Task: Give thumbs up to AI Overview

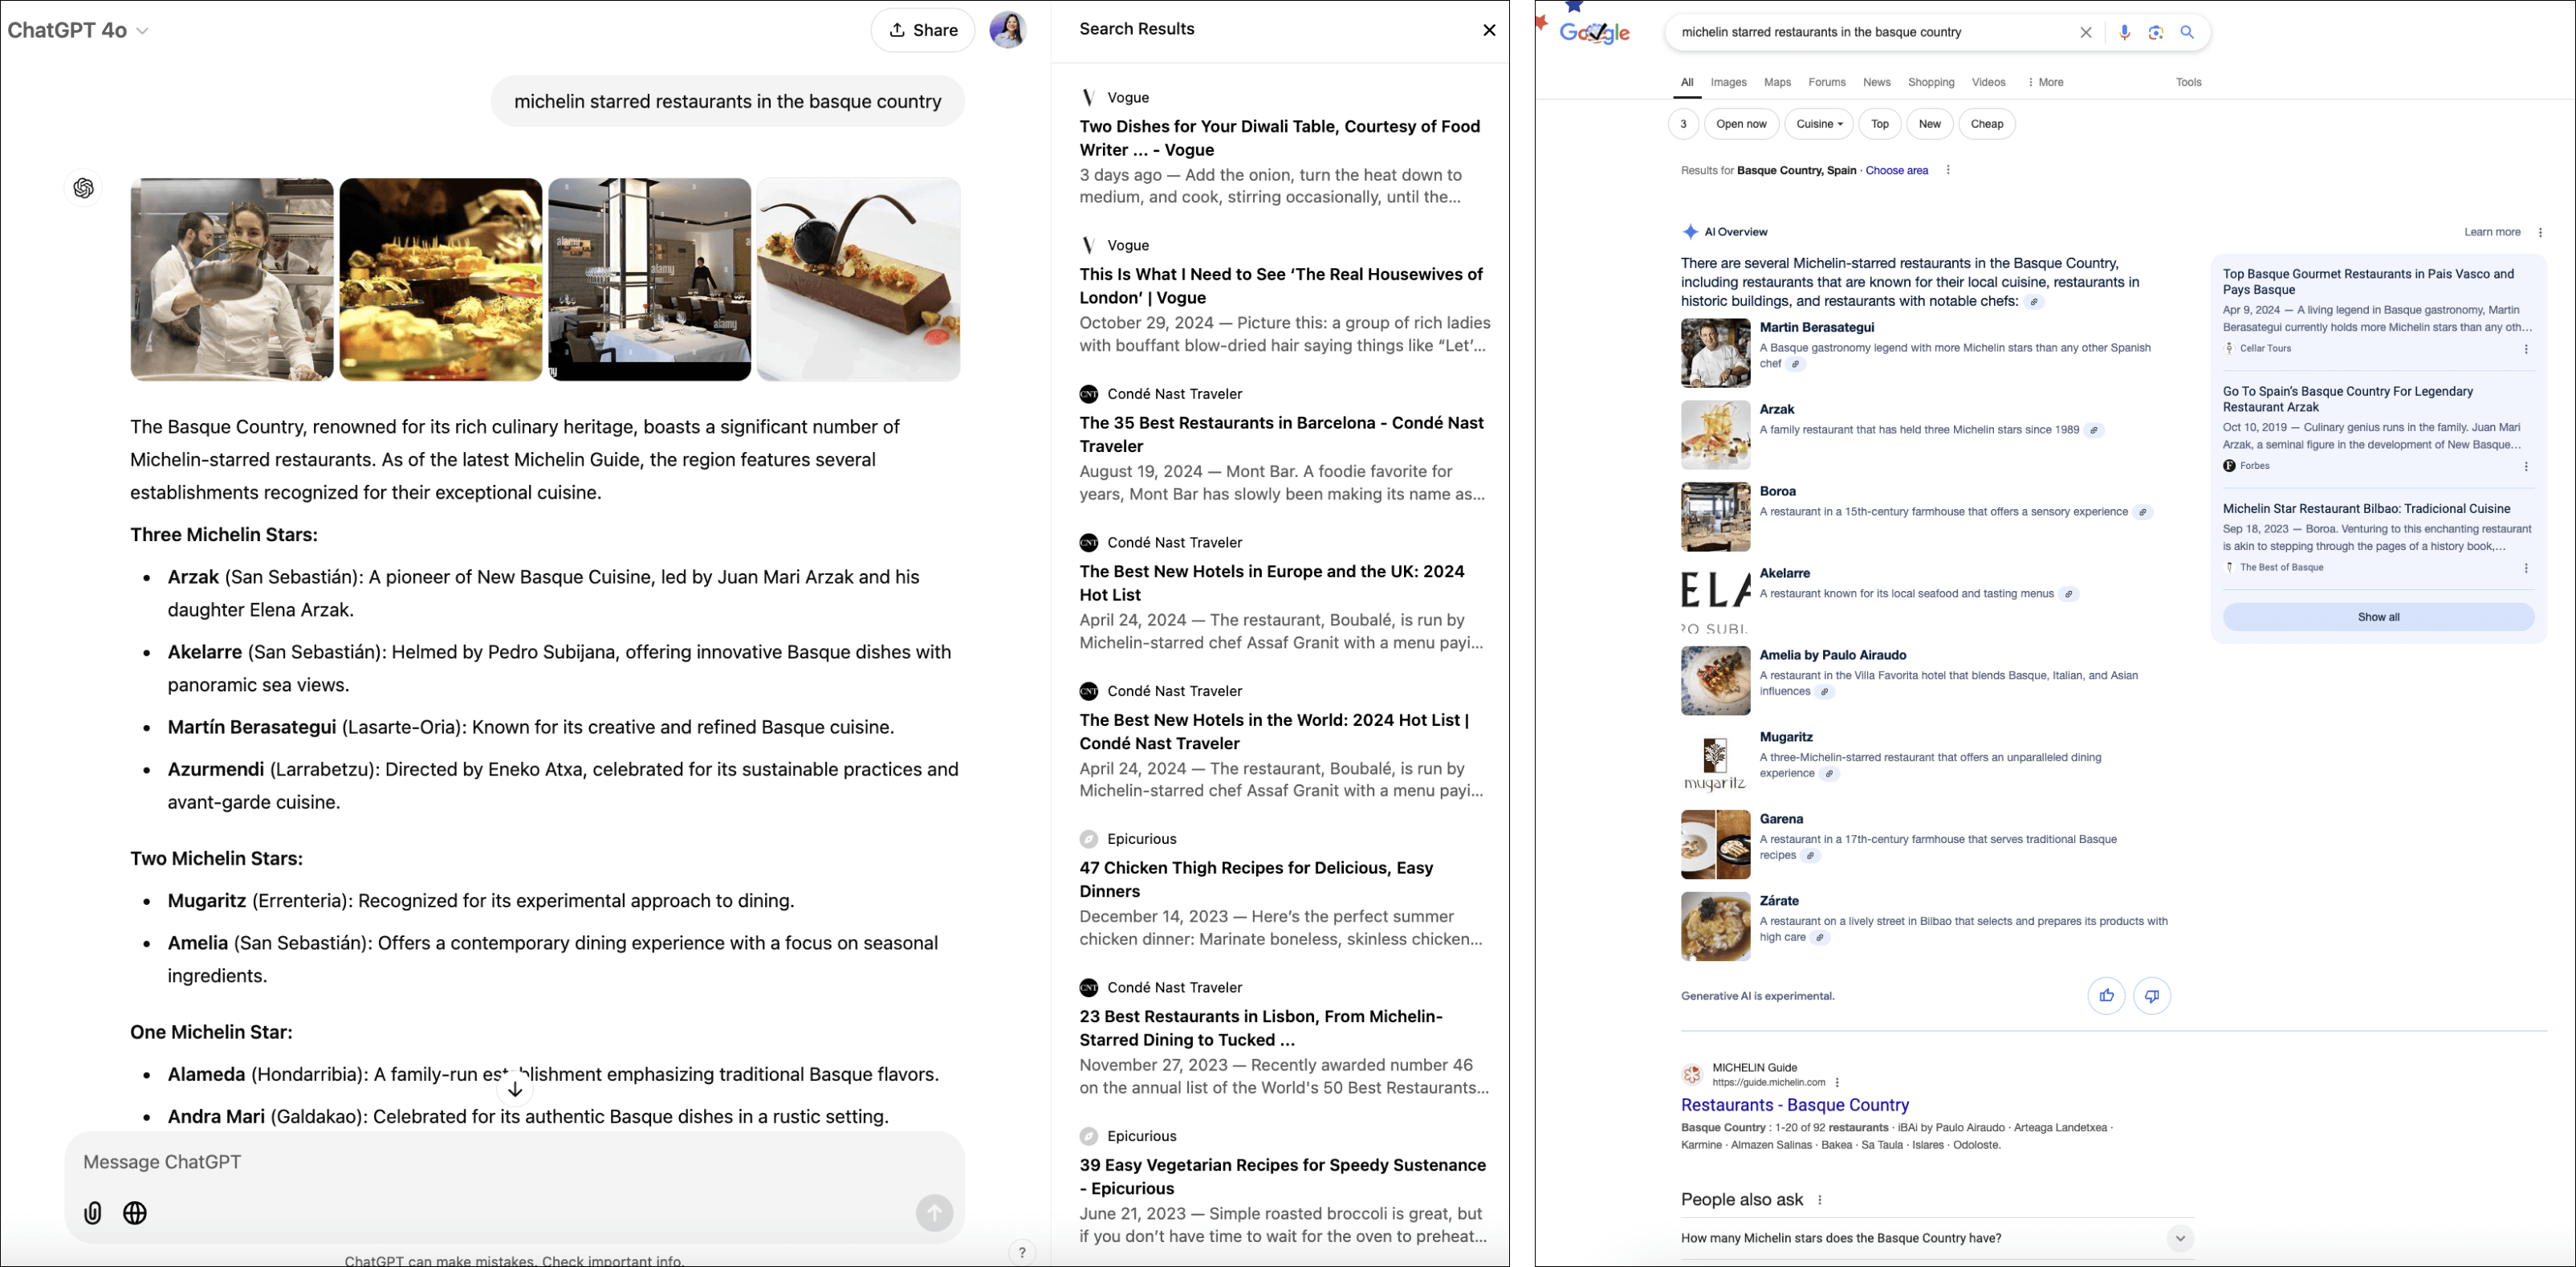Action: coord(2106,996)
